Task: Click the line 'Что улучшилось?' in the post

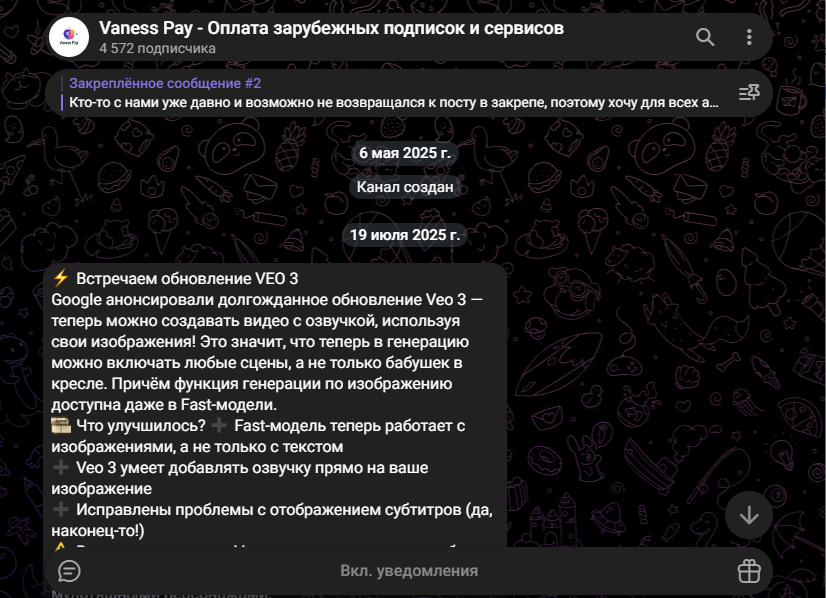Action: point(141,426)
